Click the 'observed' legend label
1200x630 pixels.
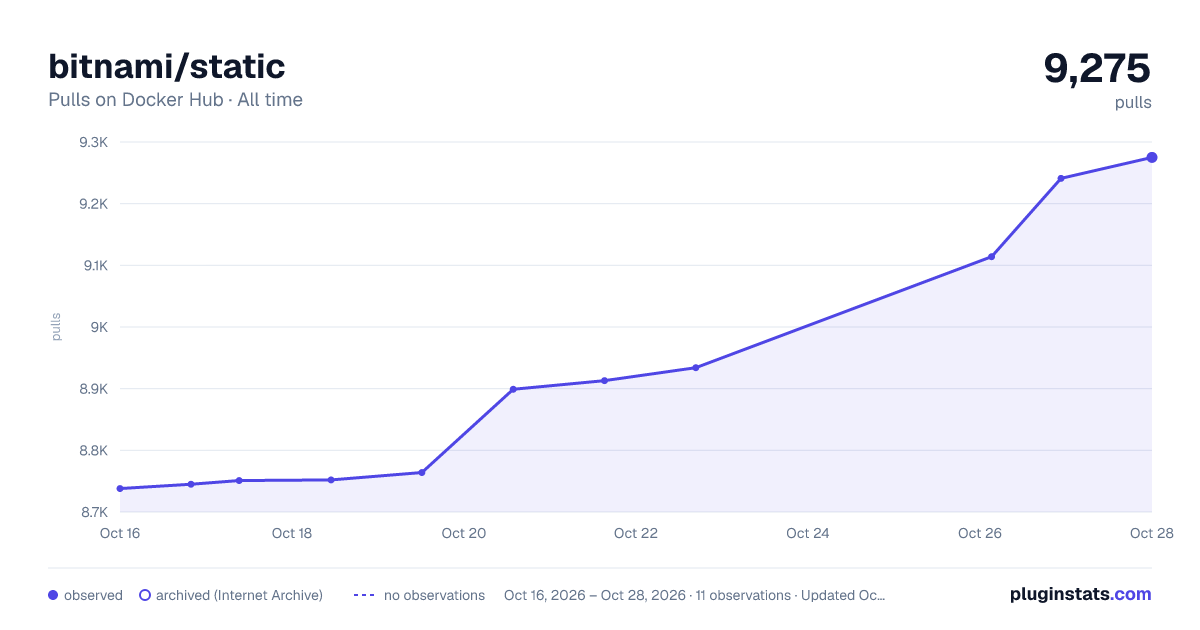(93, 595)
